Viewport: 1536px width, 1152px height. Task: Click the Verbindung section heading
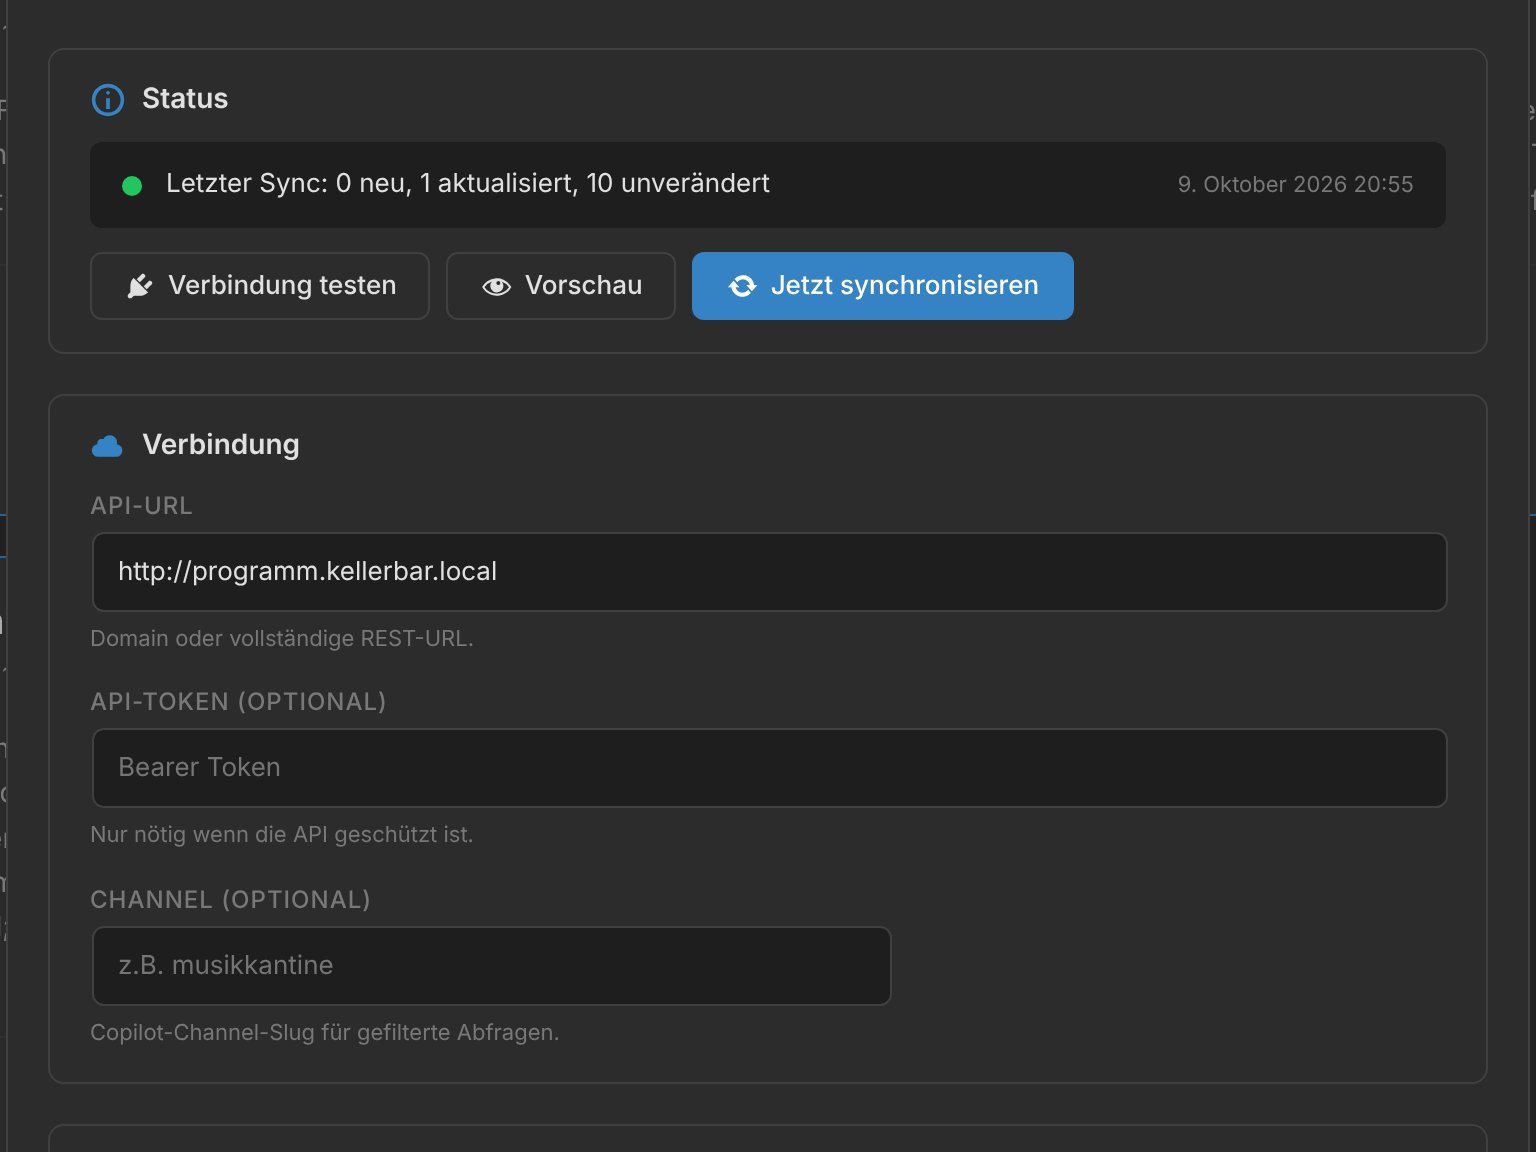[221, 445]
